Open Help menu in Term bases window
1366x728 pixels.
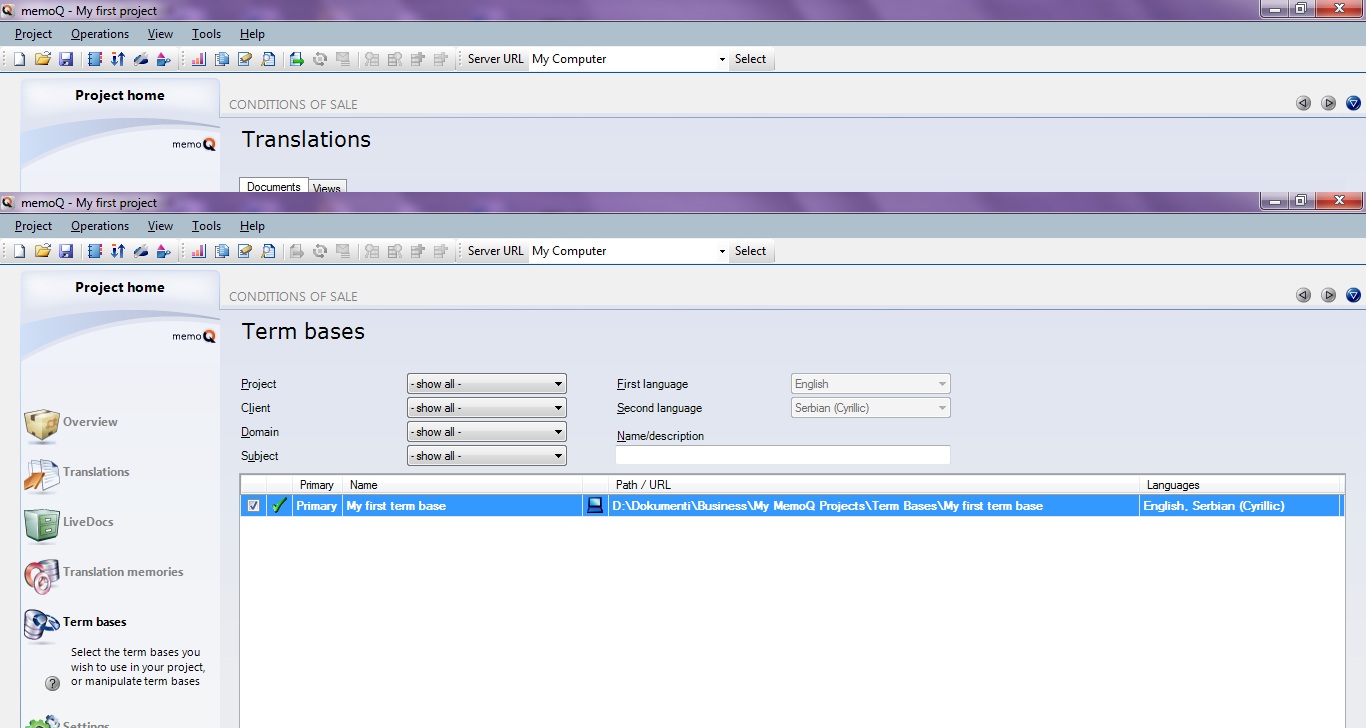(x=252, y=226)
